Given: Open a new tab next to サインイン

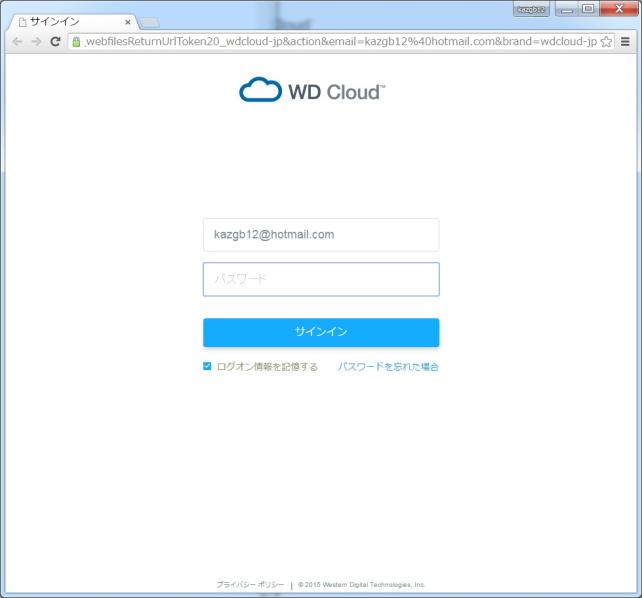Looking at the screenshot, I should (150, 23).
